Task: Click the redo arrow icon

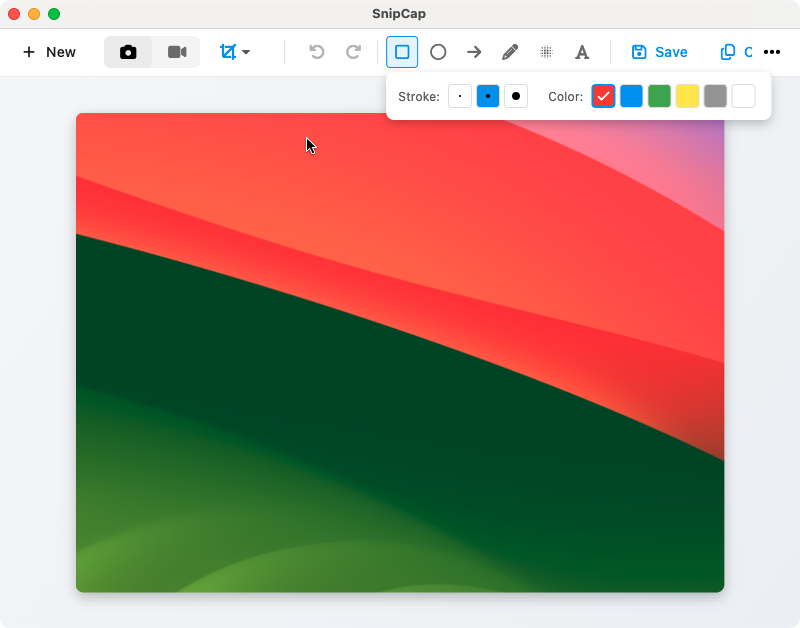Action: coord(353,52)
